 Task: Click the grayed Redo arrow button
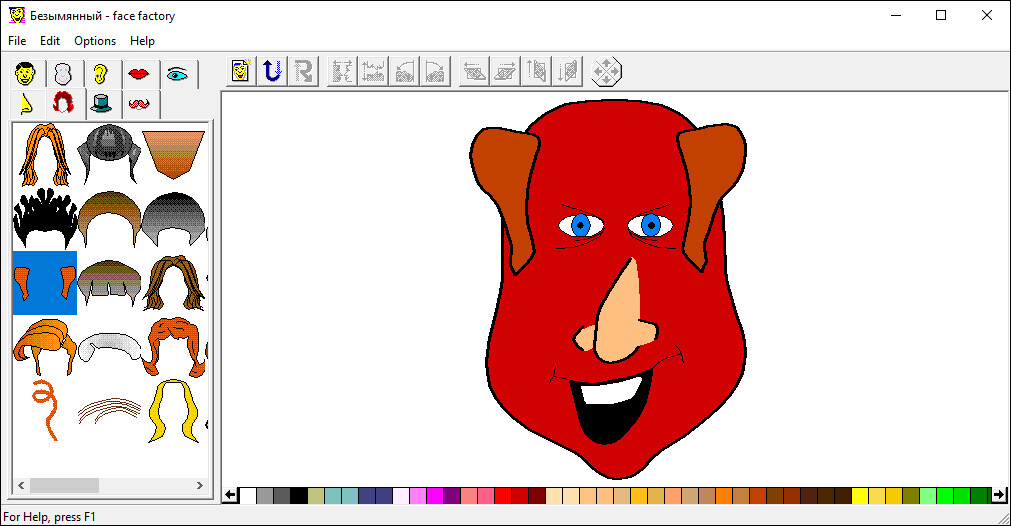point(303,70)
